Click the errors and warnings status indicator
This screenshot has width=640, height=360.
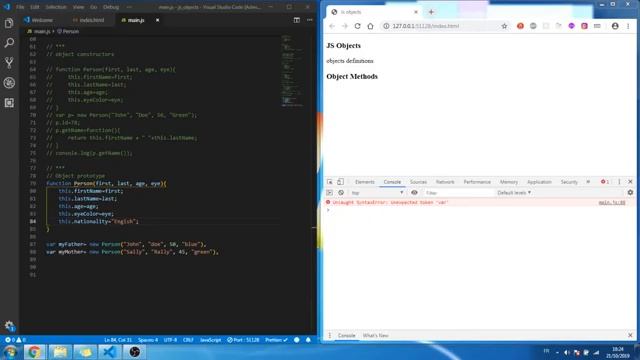tap(16, 340)
